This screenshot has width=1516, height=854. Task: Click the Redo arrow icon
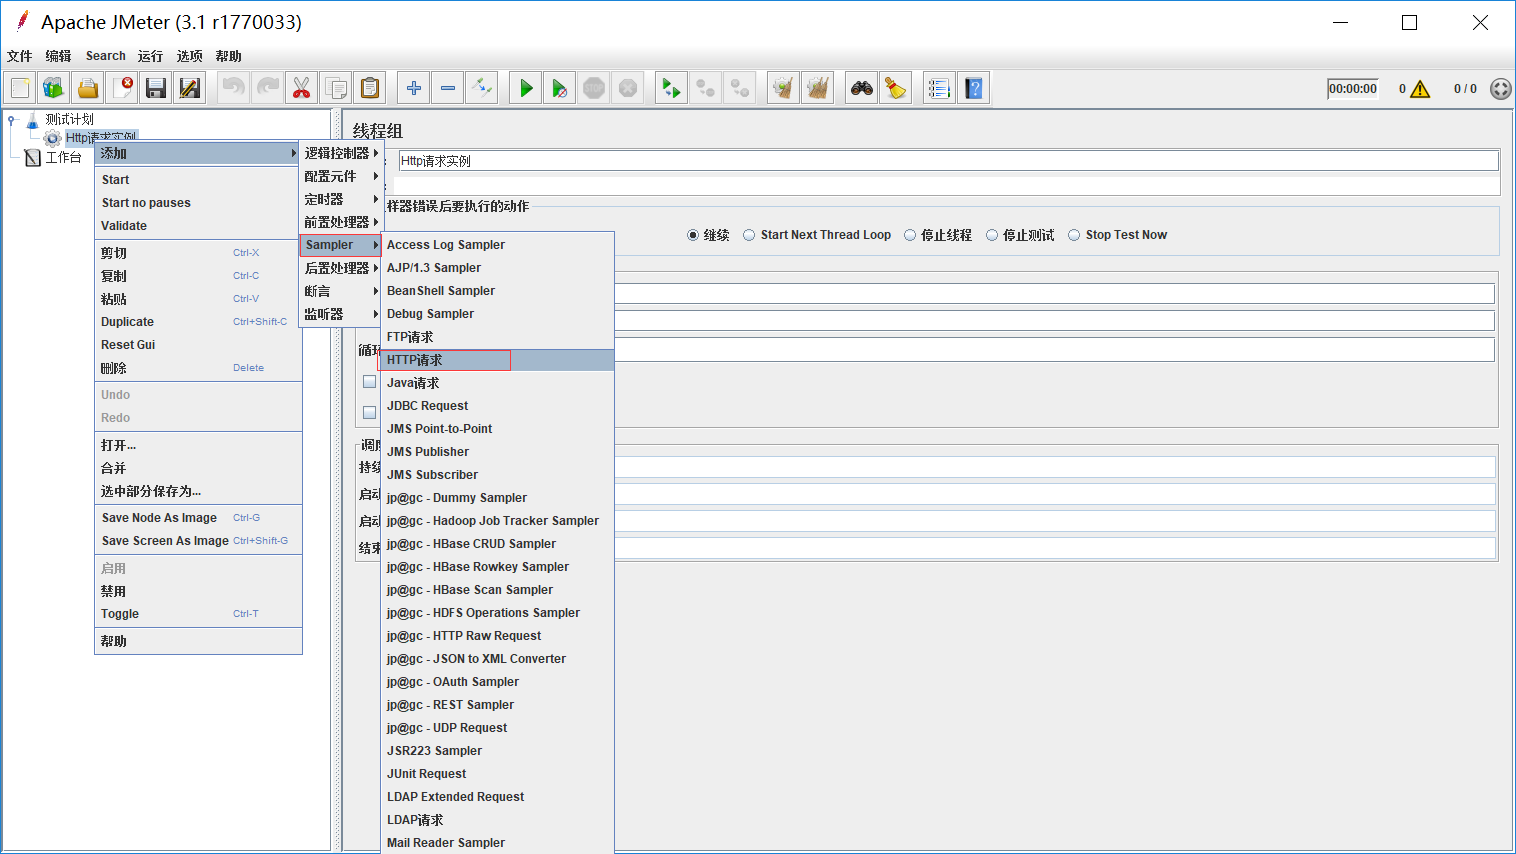tap(268, 88)
